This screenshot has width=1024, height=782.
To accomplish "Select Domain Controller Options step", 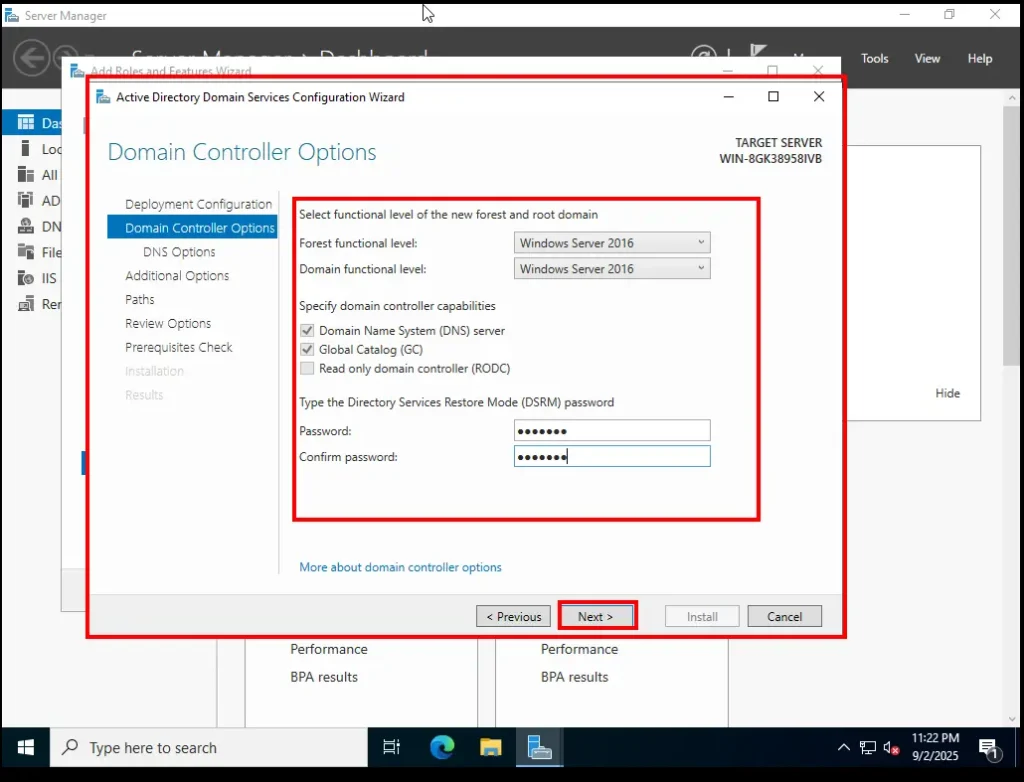I will [192, 227].
